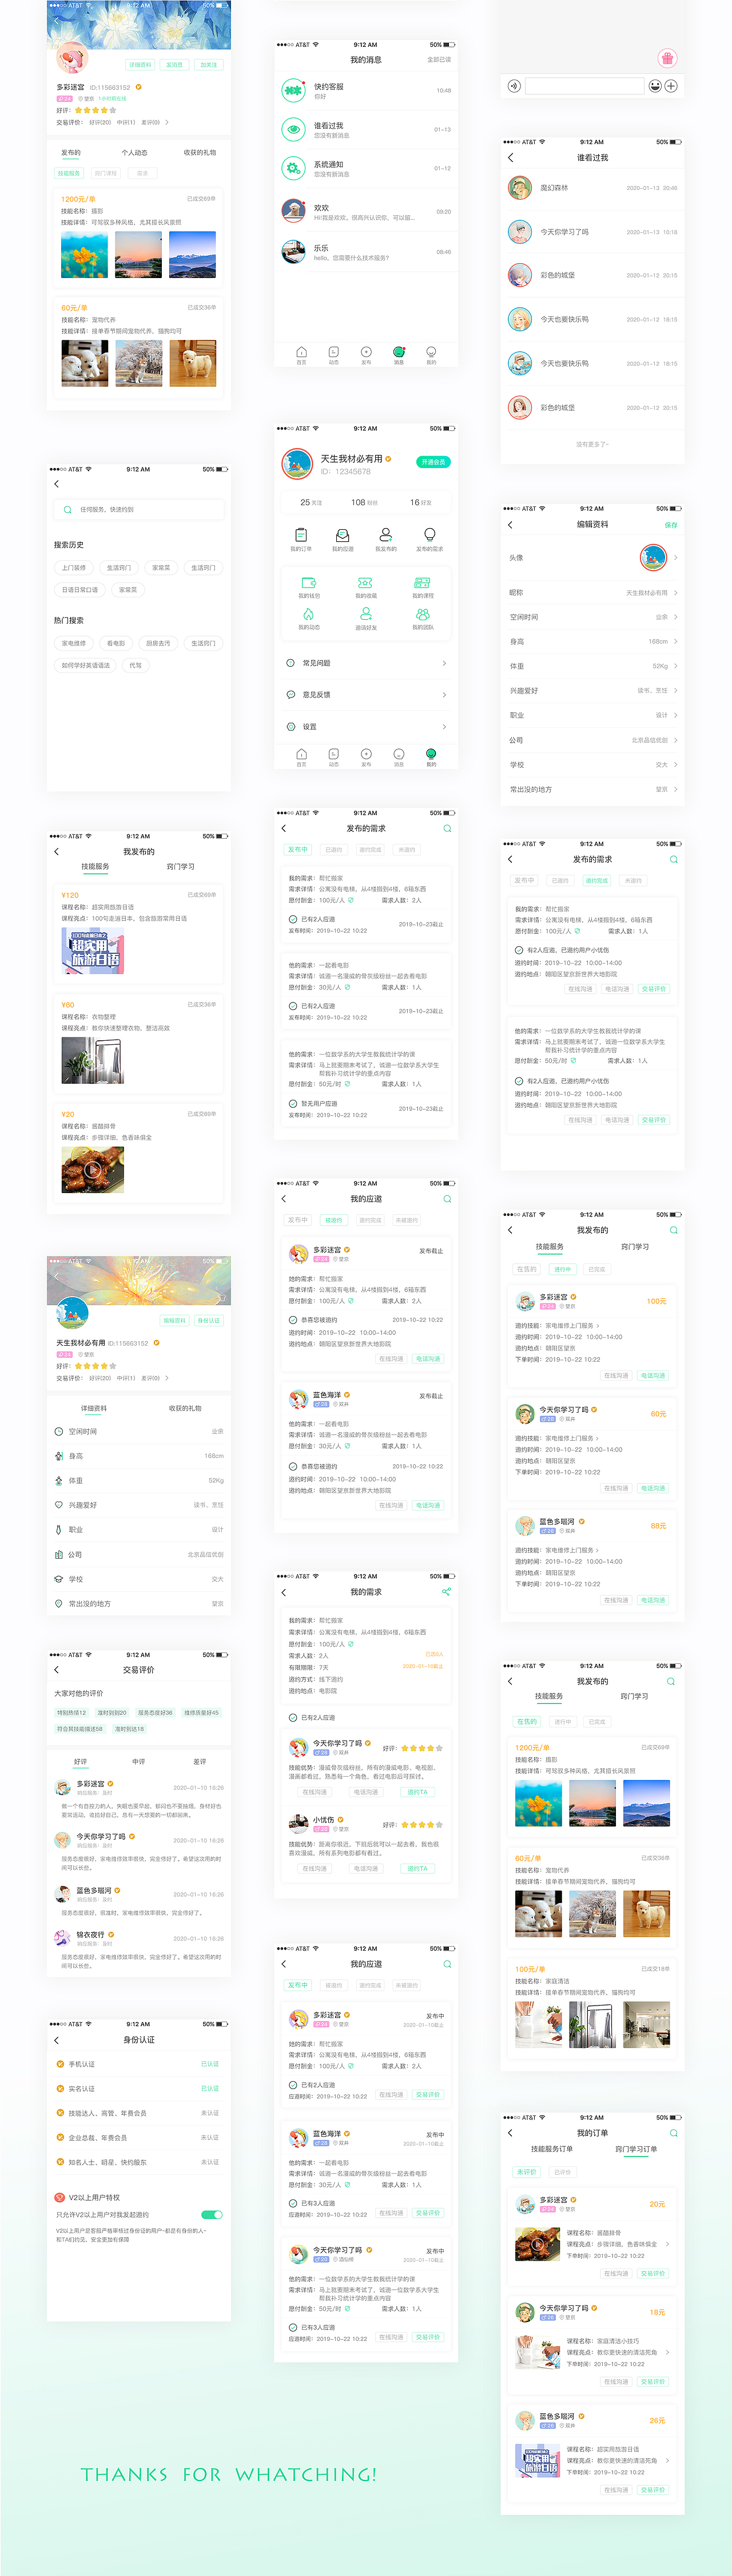Open 我的团队 group icon

423,614
